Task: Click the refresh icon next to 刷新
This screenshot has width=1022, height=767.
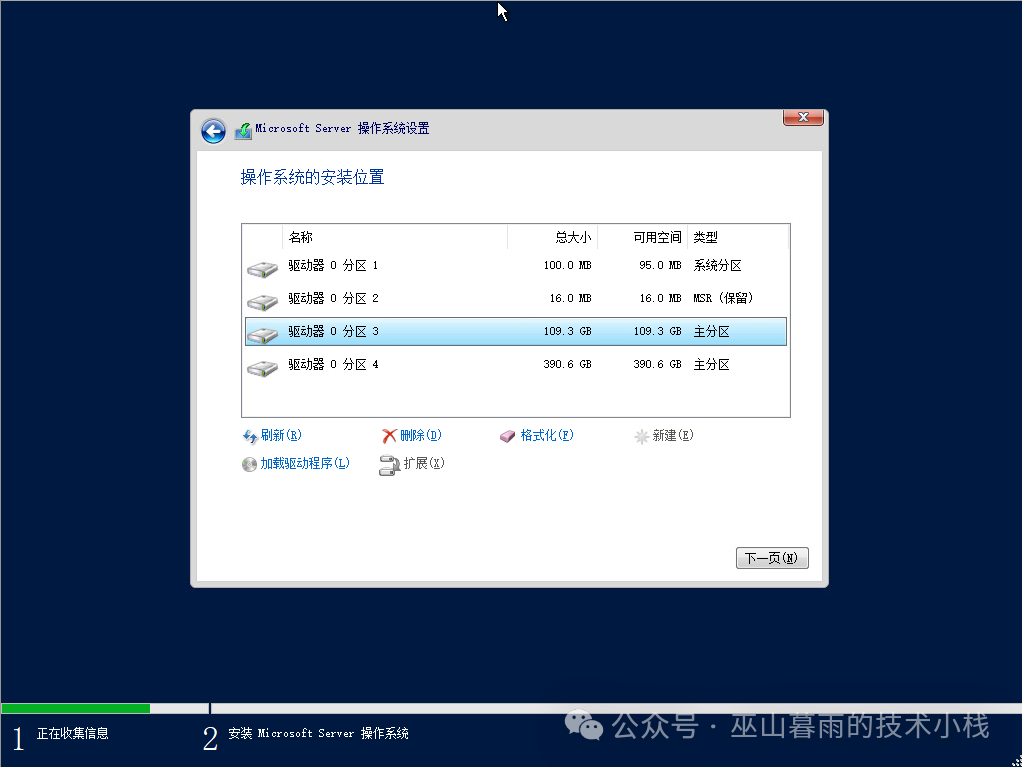Action: pos(250,436)
